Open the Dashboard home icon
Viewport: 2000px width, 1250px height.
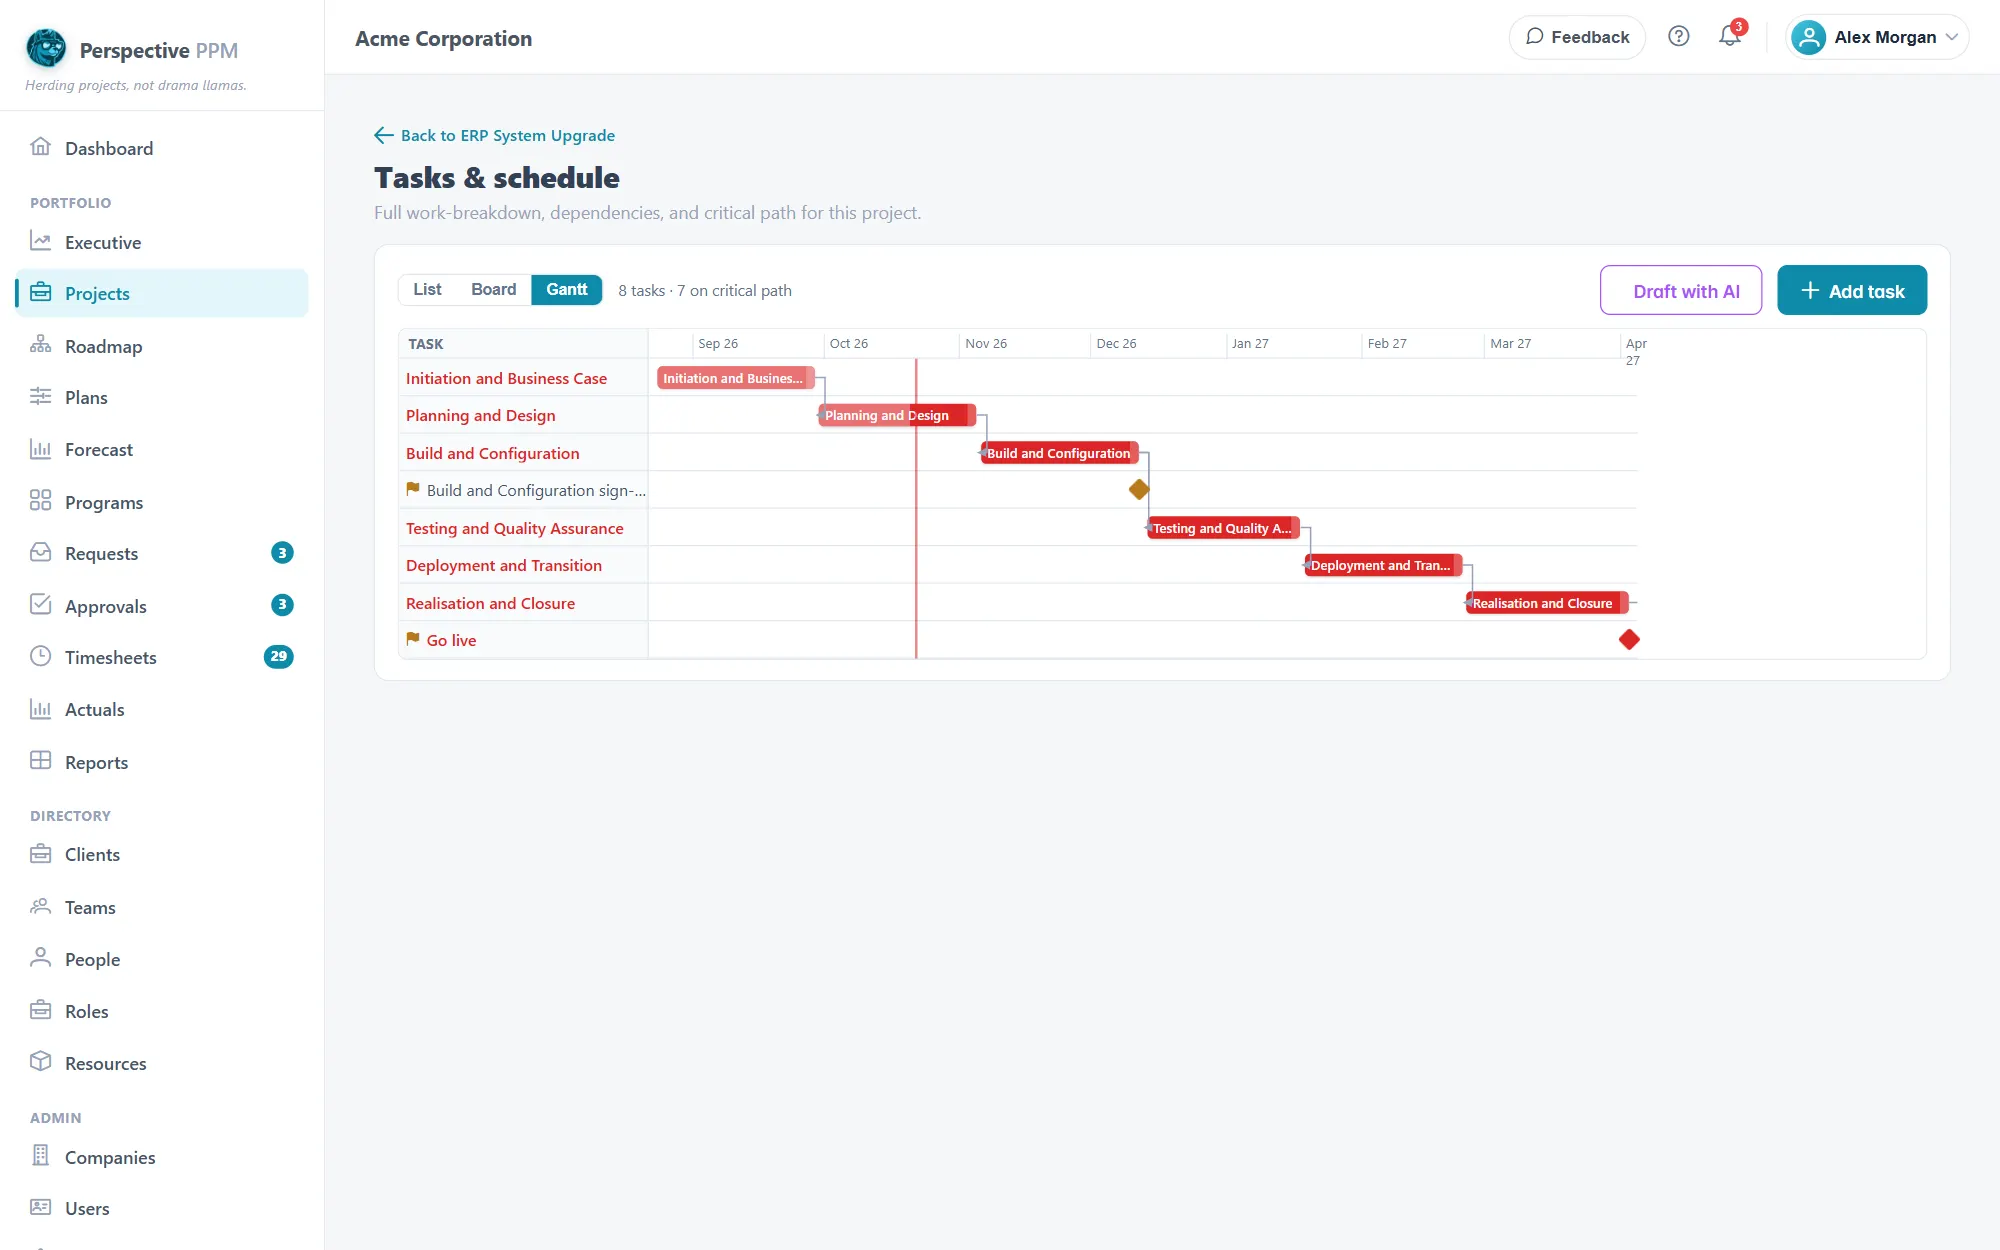pos(40,147)
